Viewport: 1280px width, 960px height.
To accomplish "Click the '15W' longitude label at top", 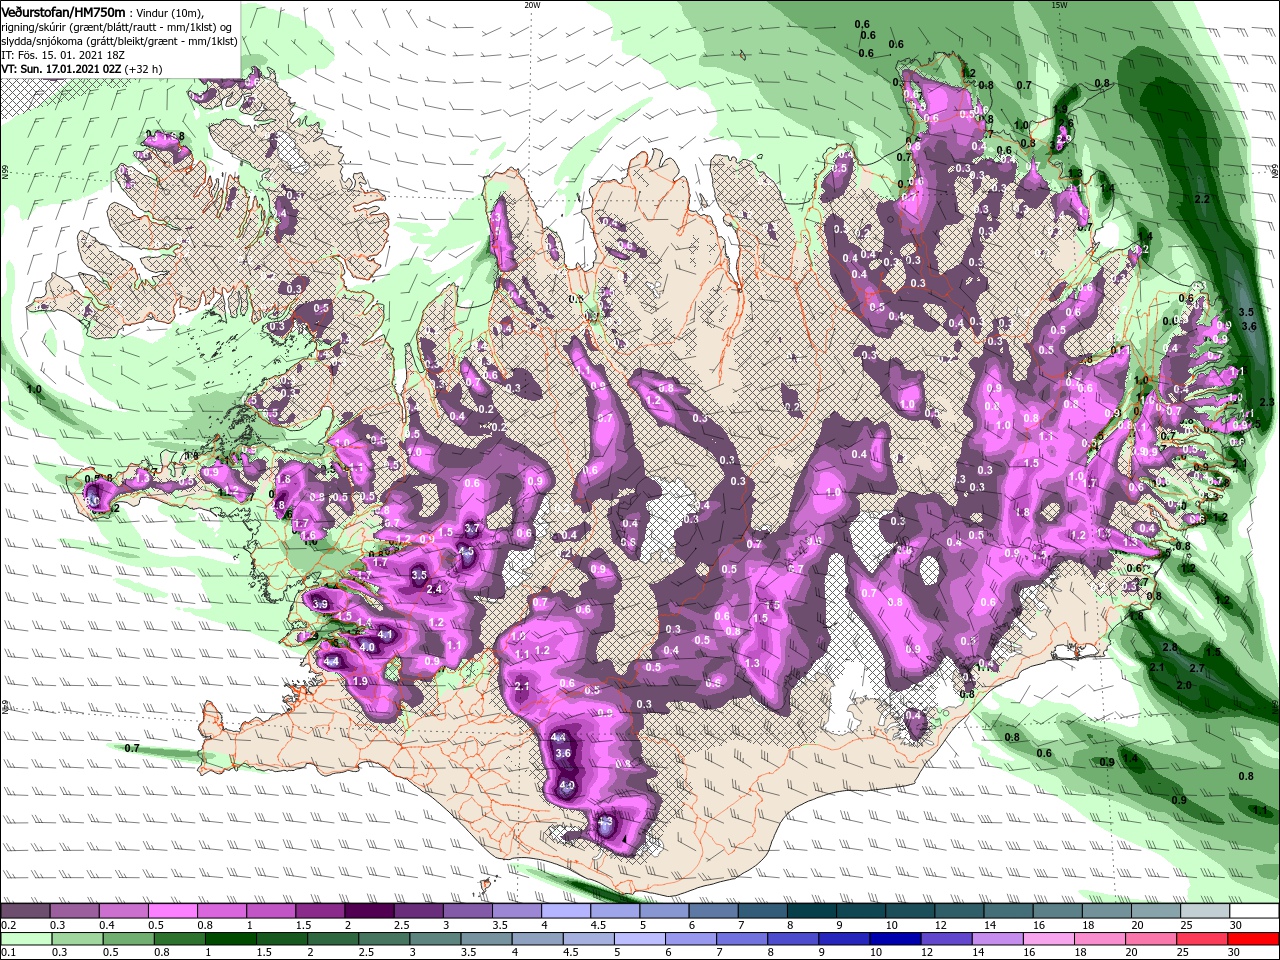I will tap(1059, 4).
